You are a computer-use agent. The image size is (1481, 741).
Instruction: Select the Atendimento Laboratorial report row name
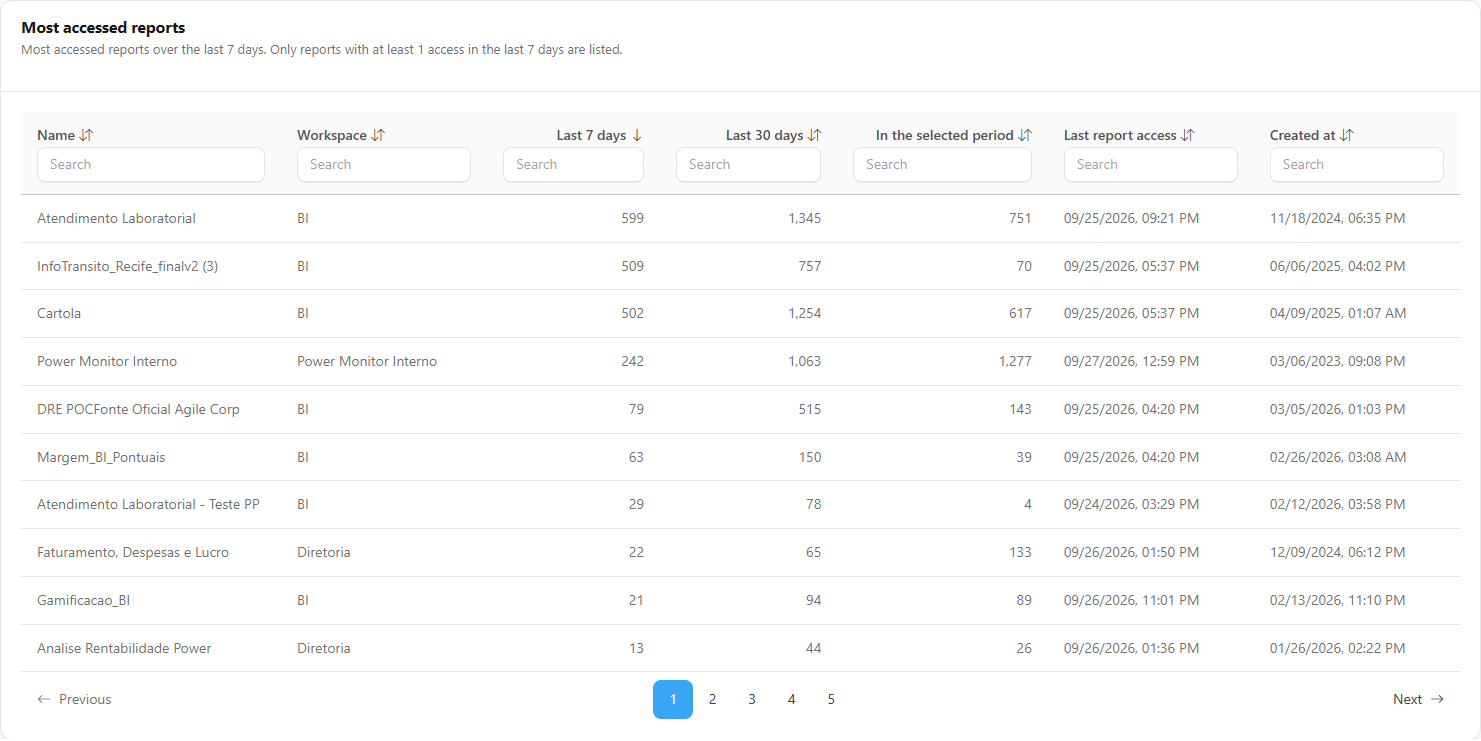[x=116, y=218]
